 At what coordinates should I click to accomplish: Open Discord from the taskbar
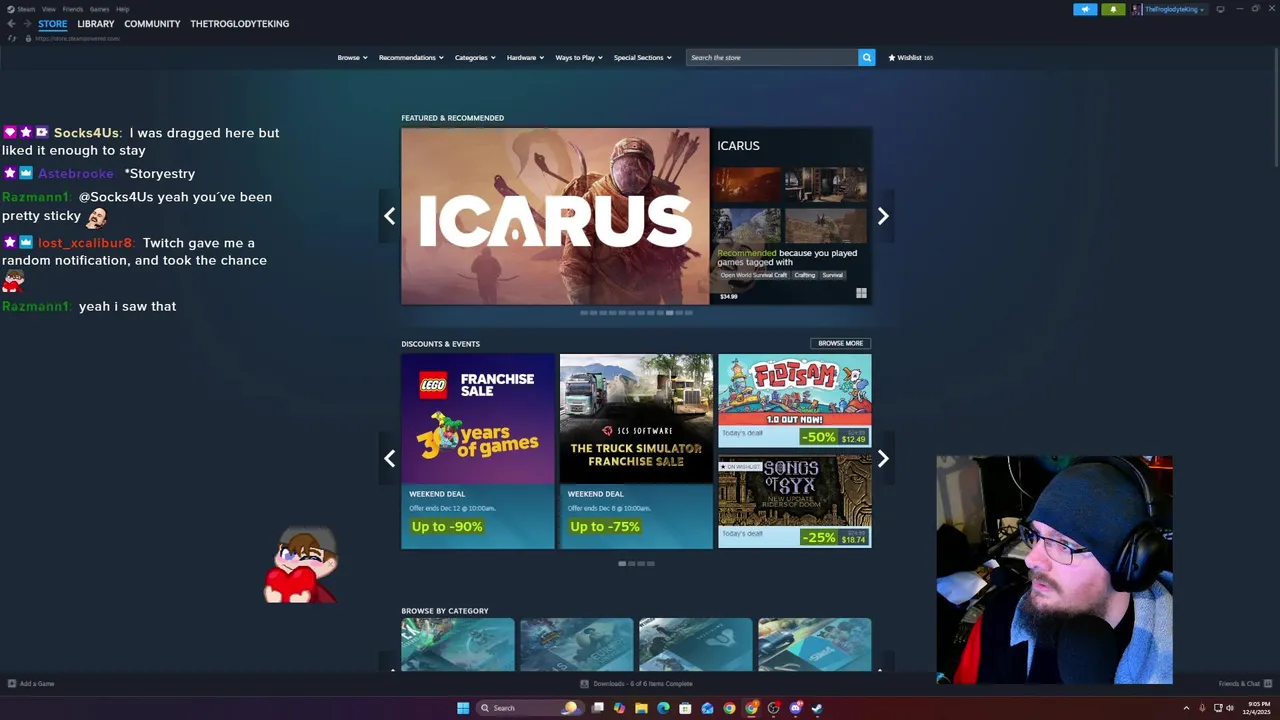point(795,708)
